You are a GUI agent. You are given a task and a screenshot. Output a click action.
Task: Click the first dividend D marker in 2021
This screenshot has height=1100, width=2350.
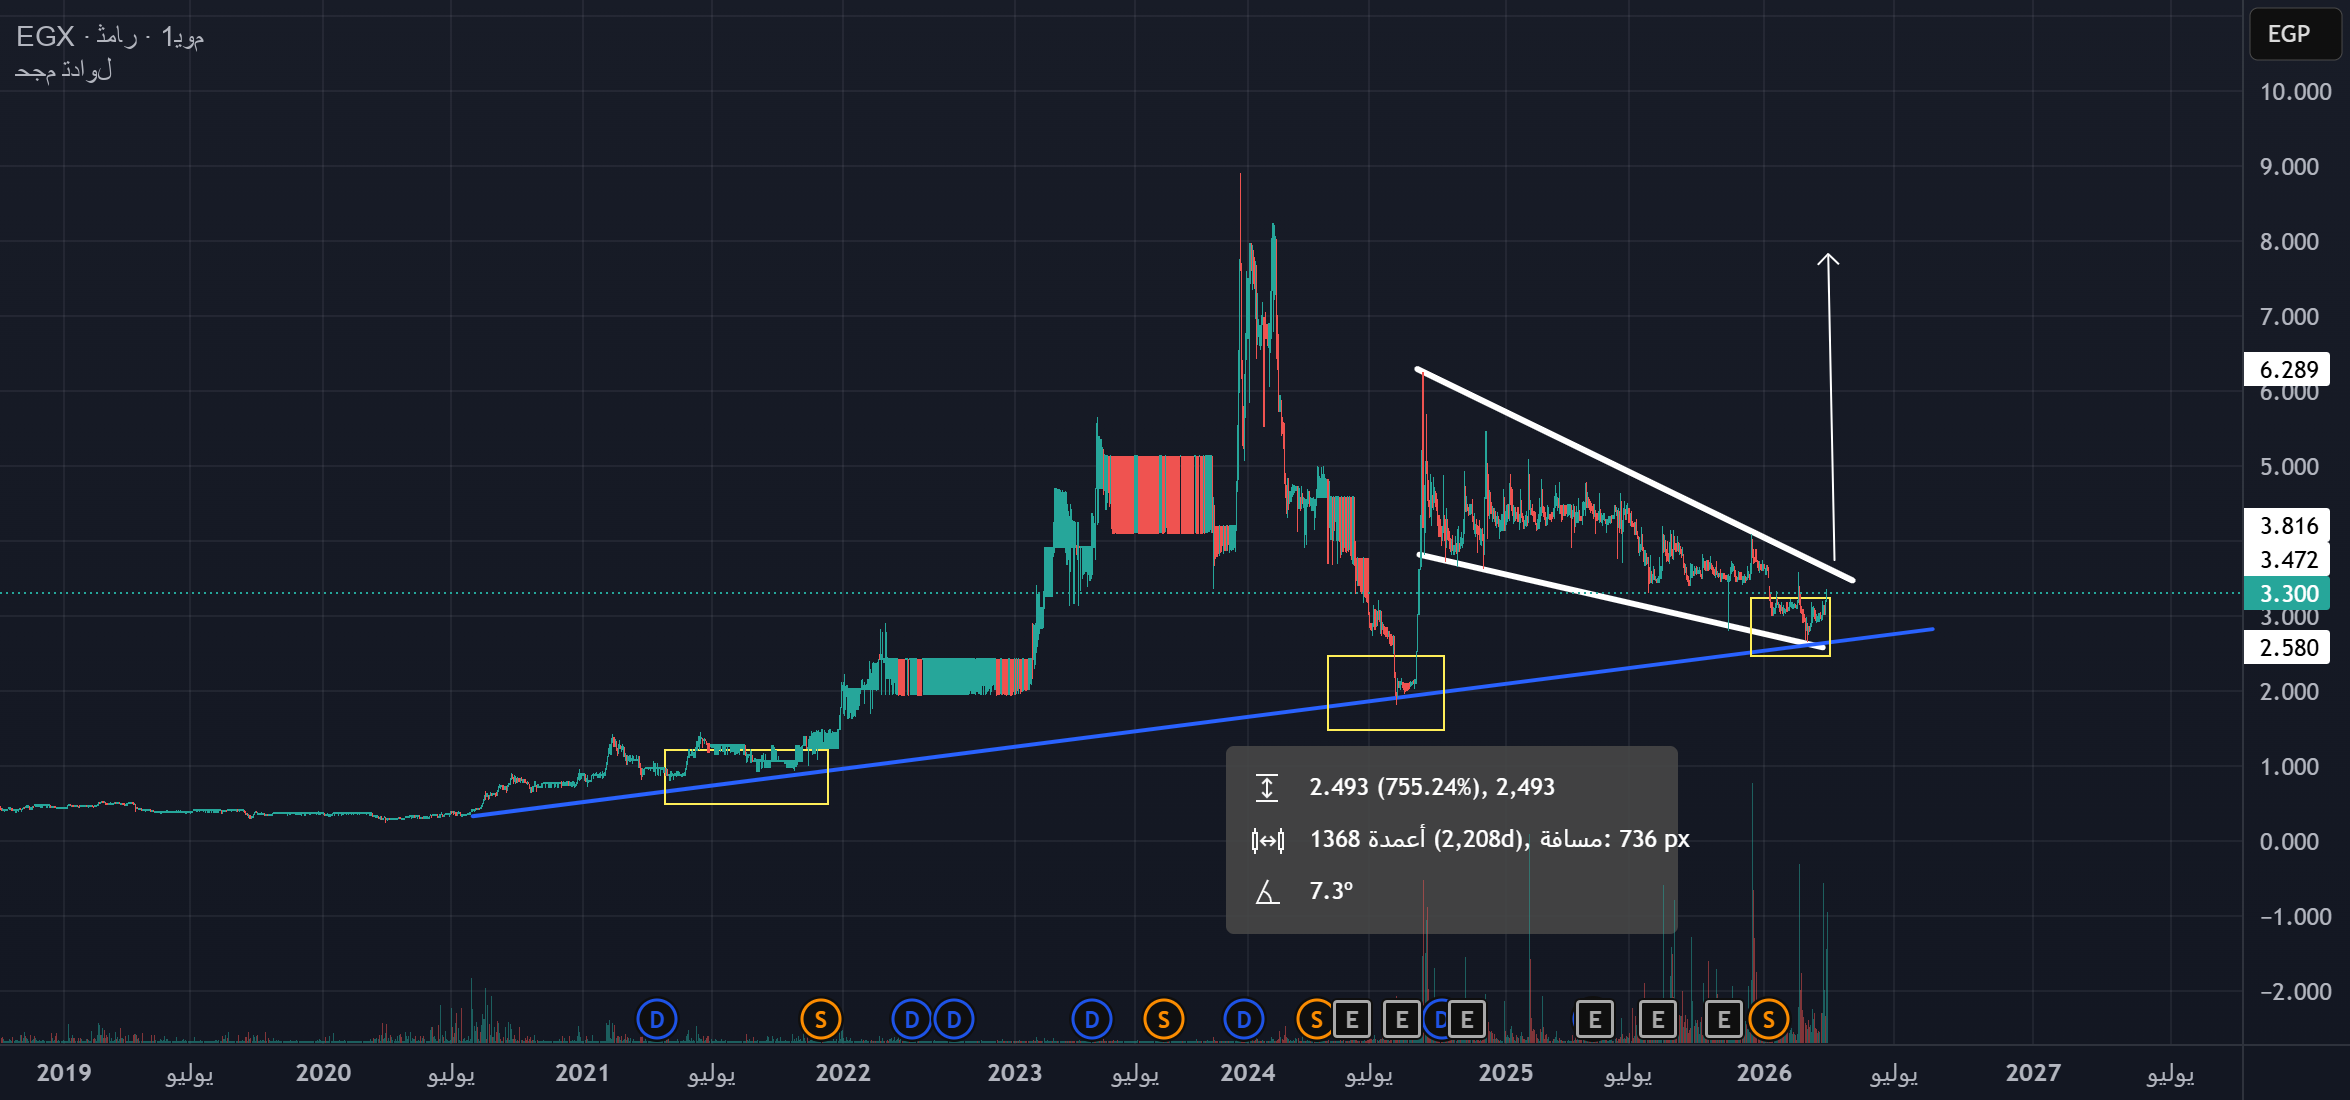click(657, 1020)
